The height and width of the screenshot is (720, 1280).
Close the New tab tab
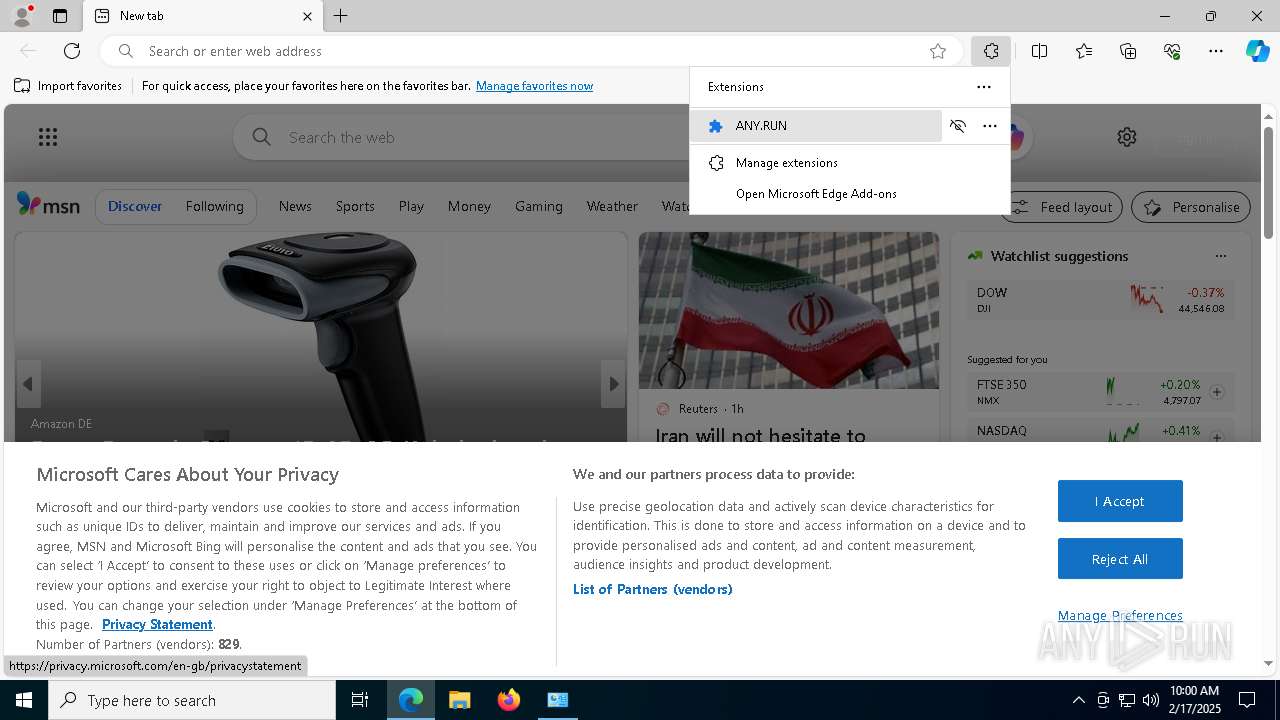tap(307, 16)
